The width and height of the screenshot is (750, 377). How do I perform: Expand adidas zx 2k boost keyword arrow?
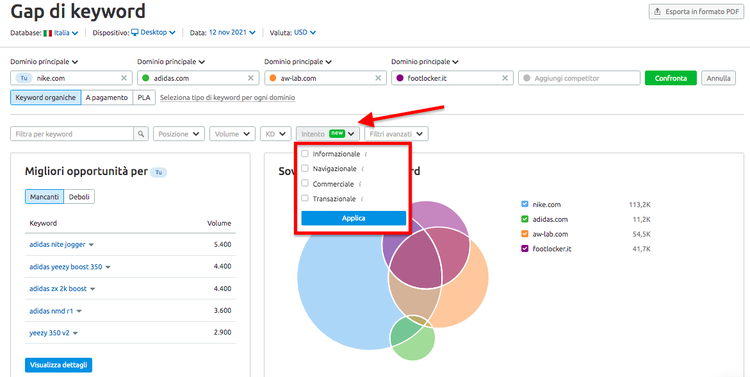tap(93, 289)
